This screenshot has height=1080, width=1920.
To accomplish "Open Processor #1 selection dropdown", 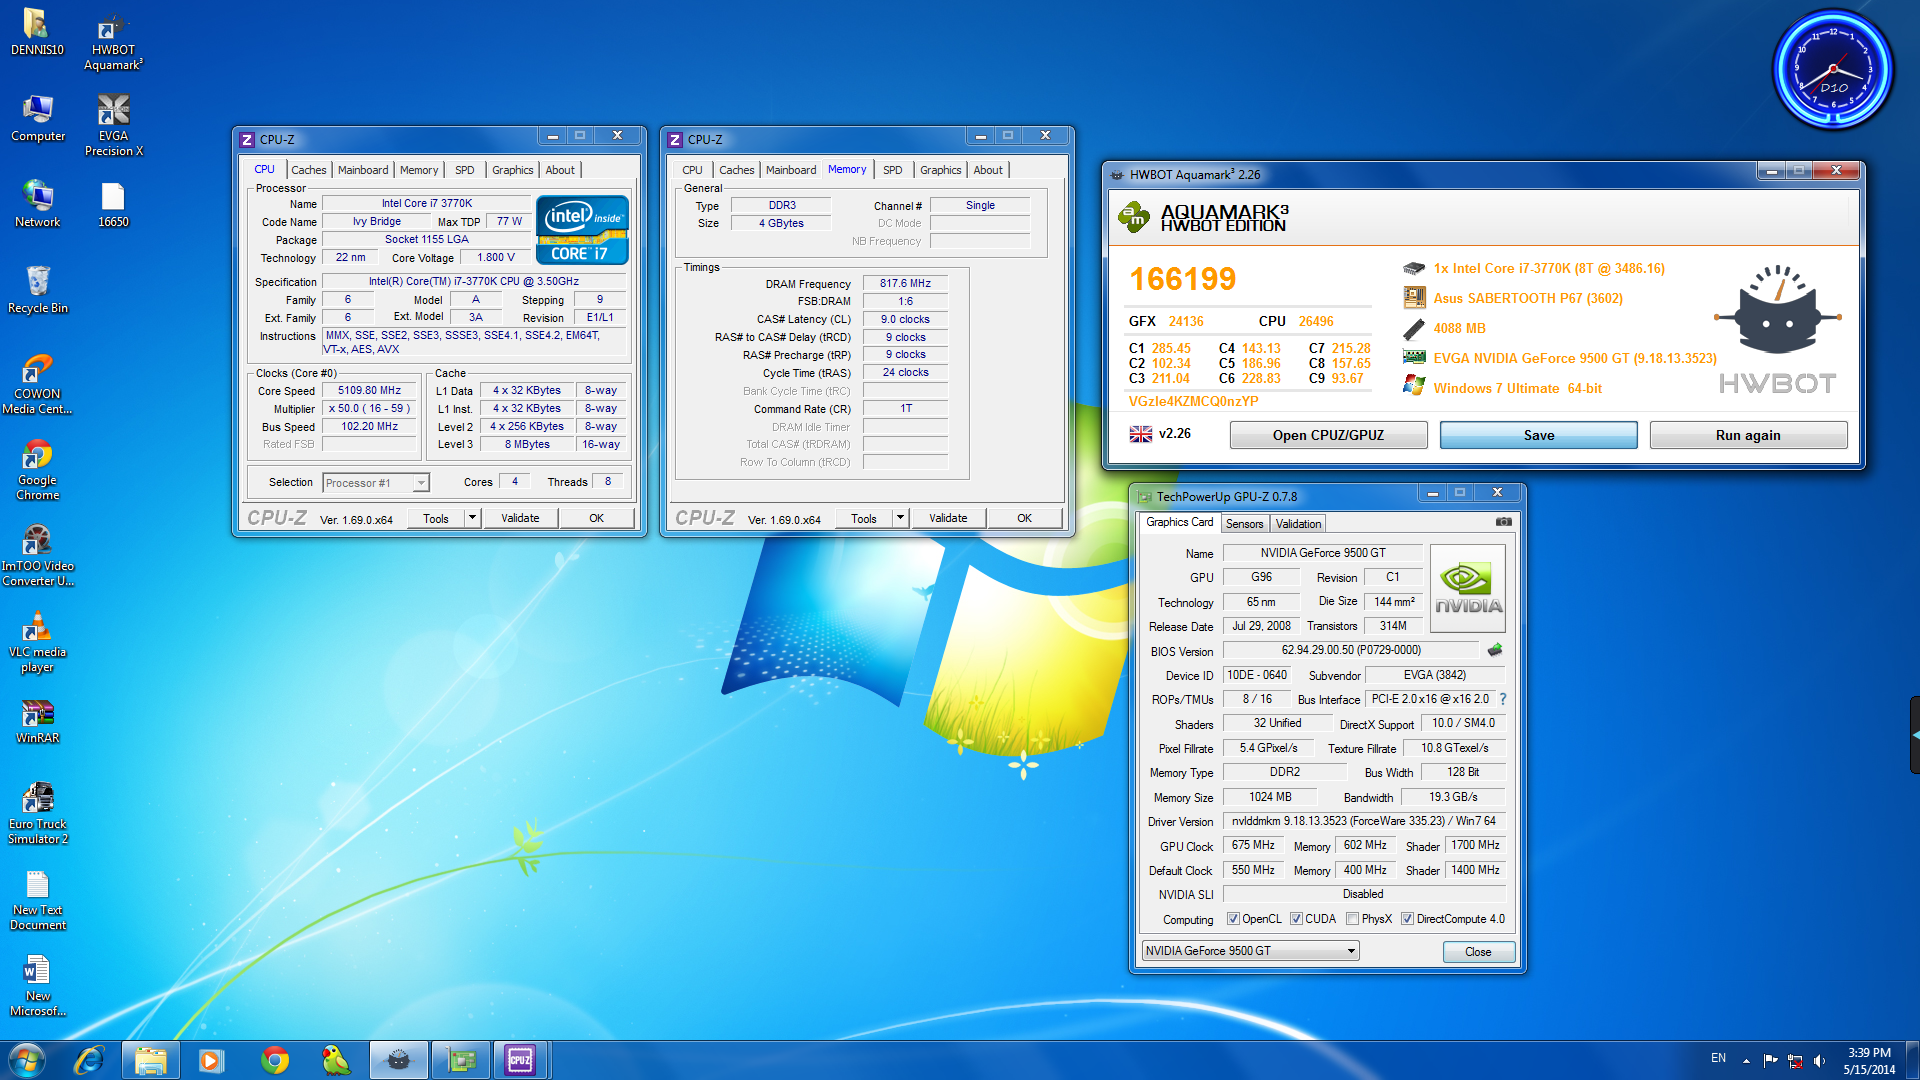I will (376, 483).
